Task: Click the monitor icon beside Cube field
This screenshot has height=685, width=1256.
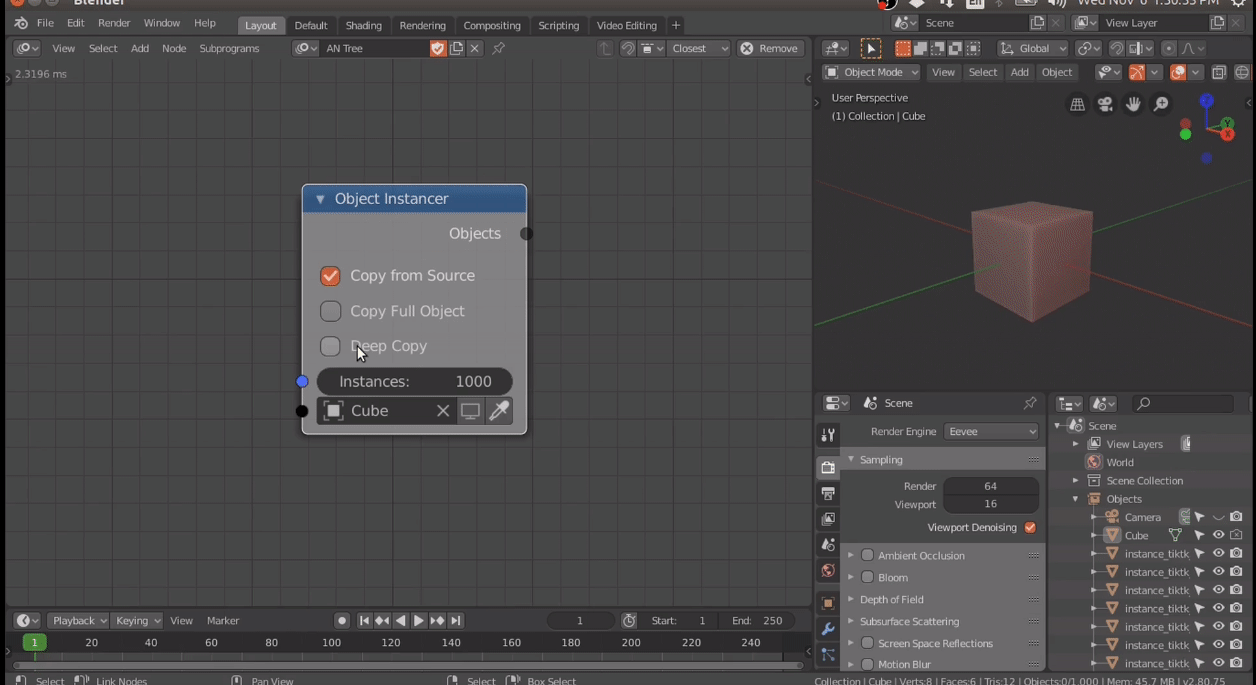Action: tap(470, 410)
